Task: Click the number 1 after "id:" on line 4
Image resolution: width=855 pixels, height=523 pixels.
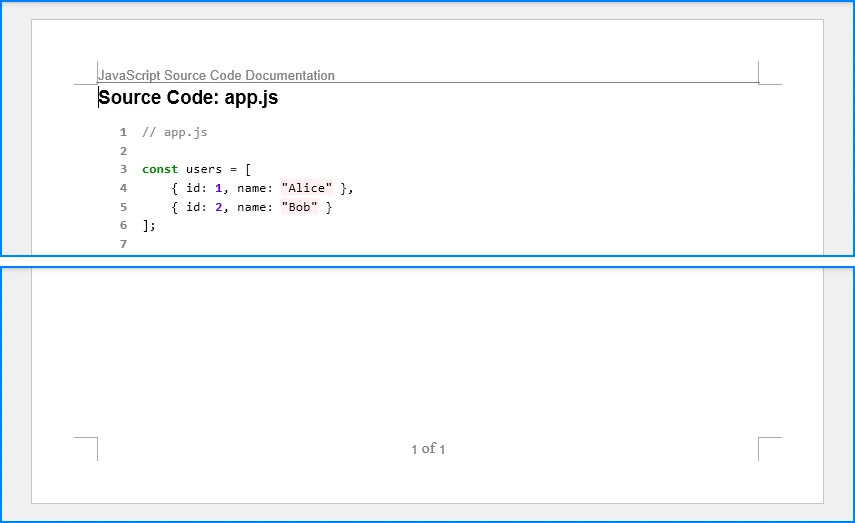Action: pyautogui.click(x=219, y=188)
